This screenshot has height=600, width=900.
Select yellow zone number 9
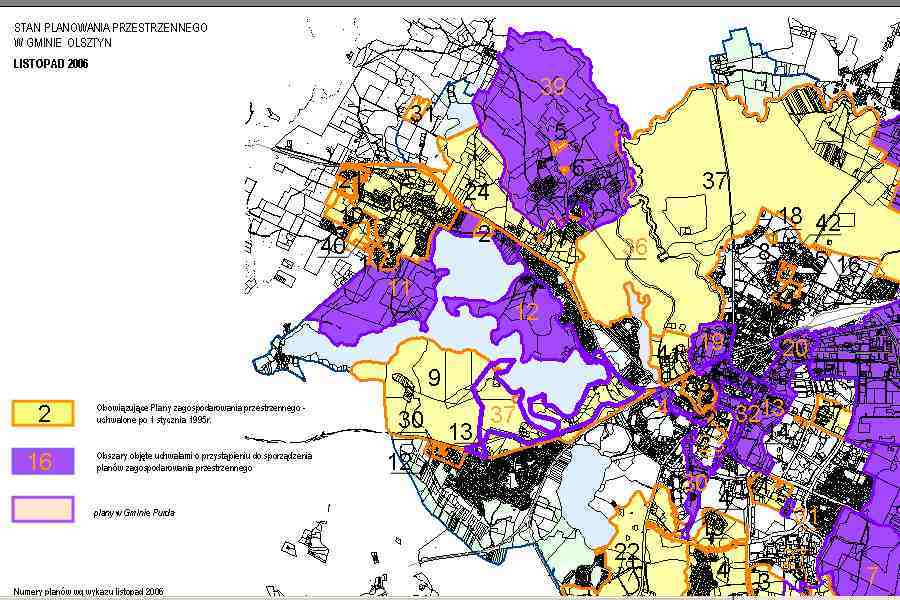(434, 378)
